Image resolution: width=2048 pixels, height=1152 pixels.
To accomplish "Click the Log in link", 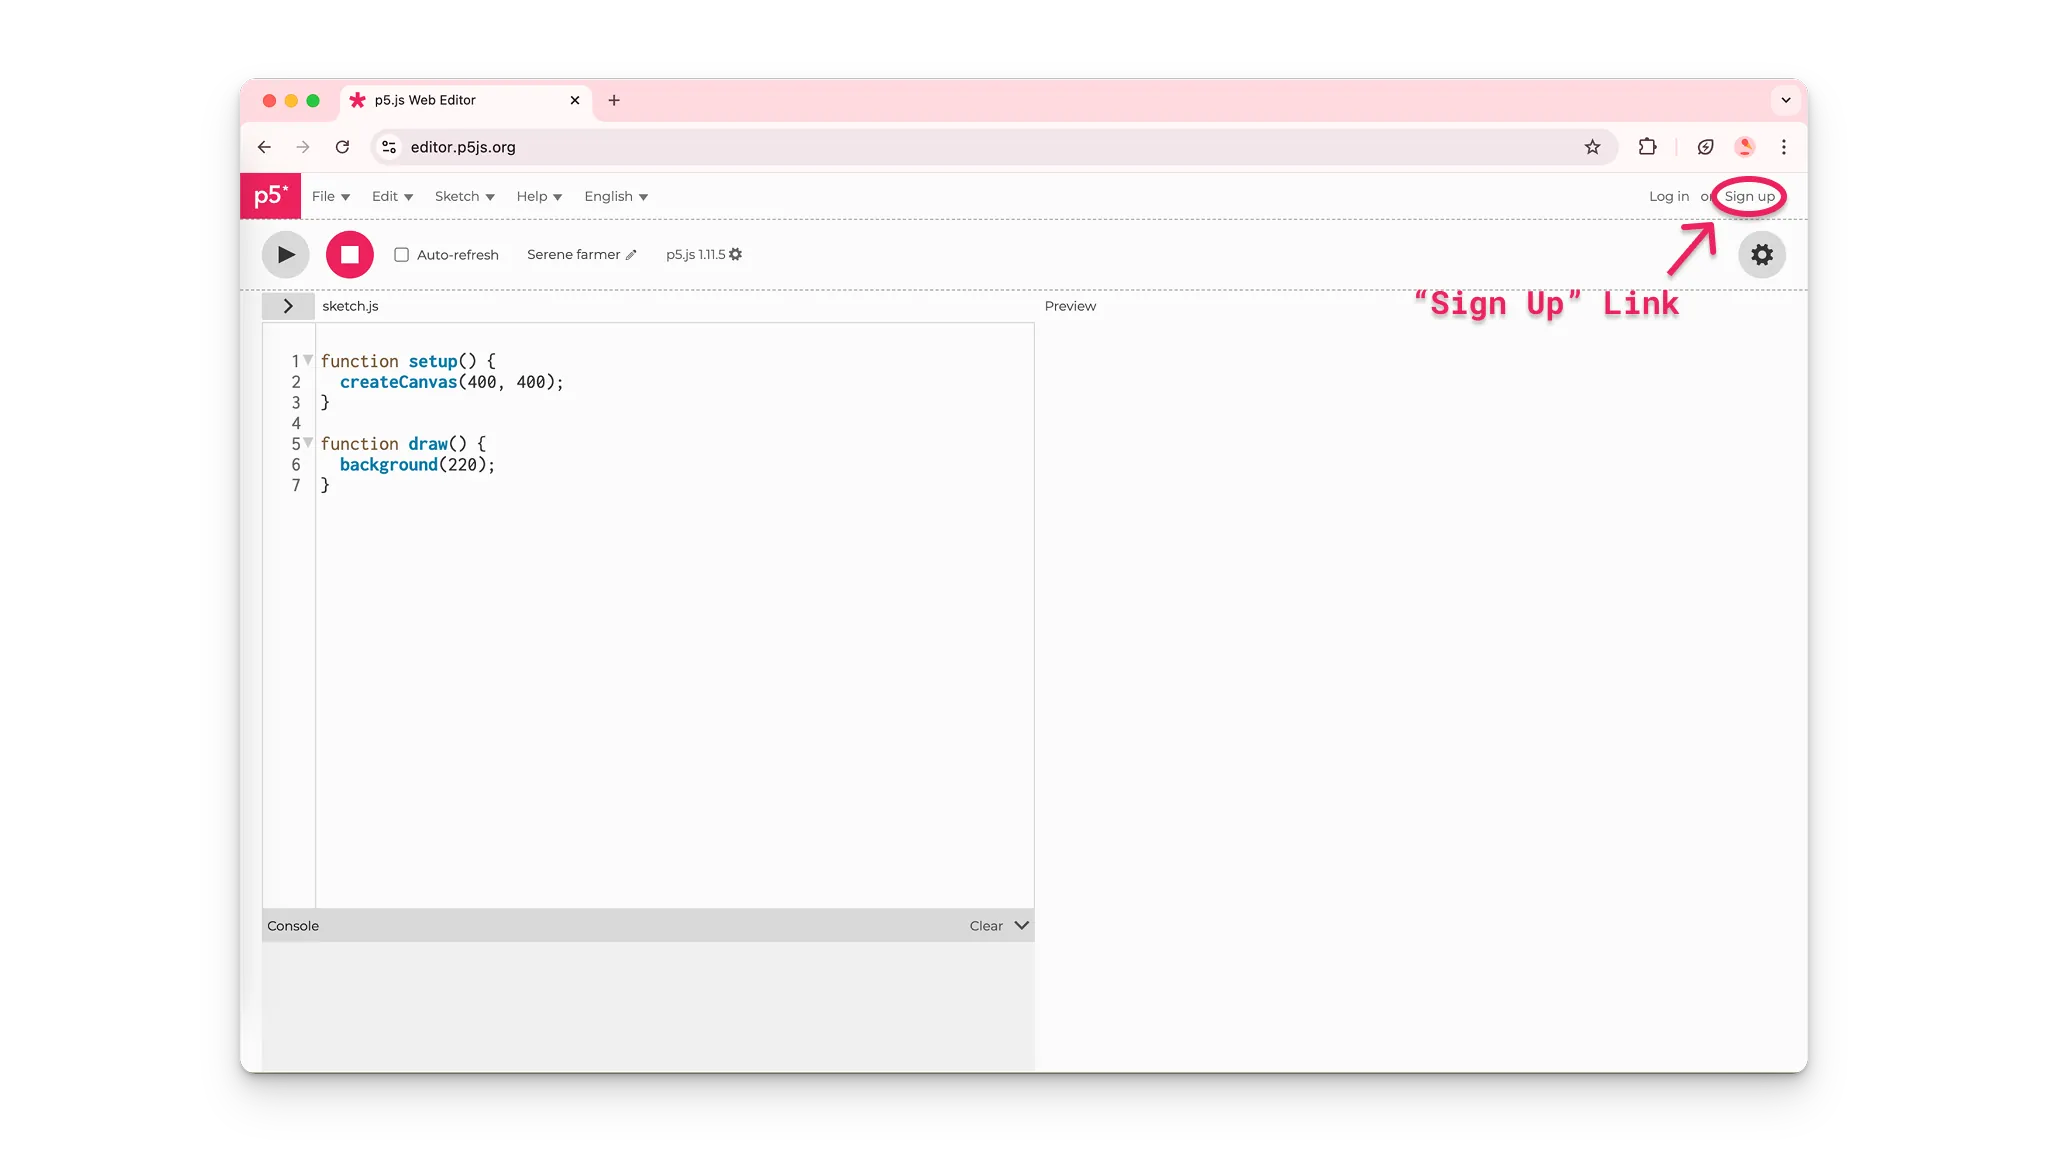I will click(x=1668, y=196).
